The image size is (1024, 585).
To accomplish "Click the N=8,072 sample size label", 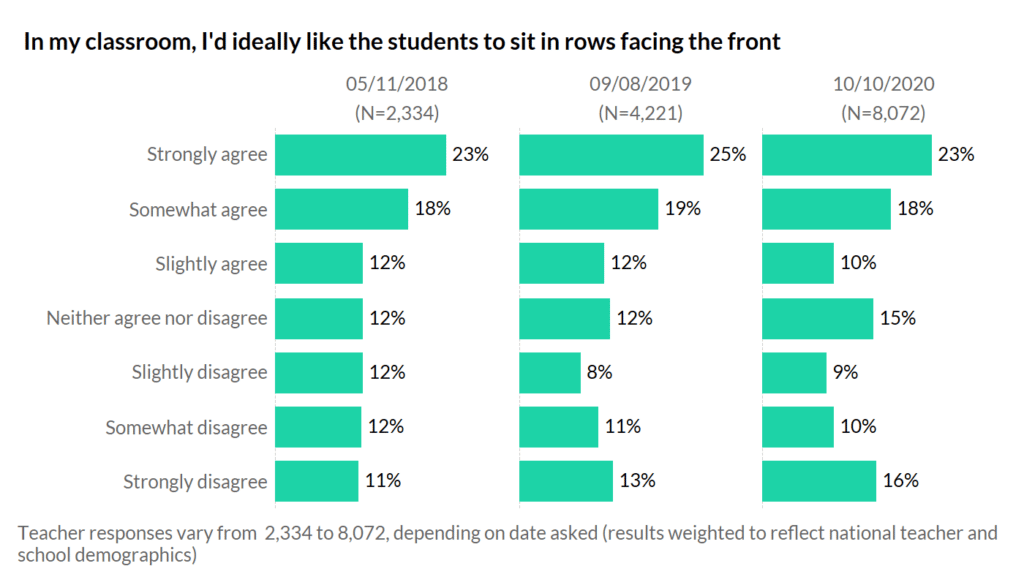I will [884, 113].
